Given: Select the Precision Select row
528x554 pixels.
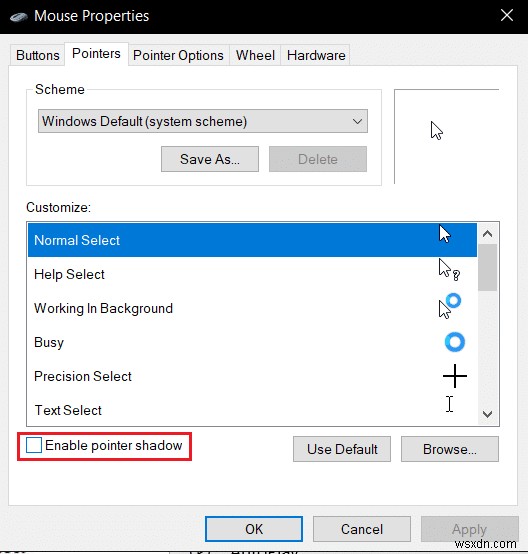Looking at the screenshot, I should (252, 376).
